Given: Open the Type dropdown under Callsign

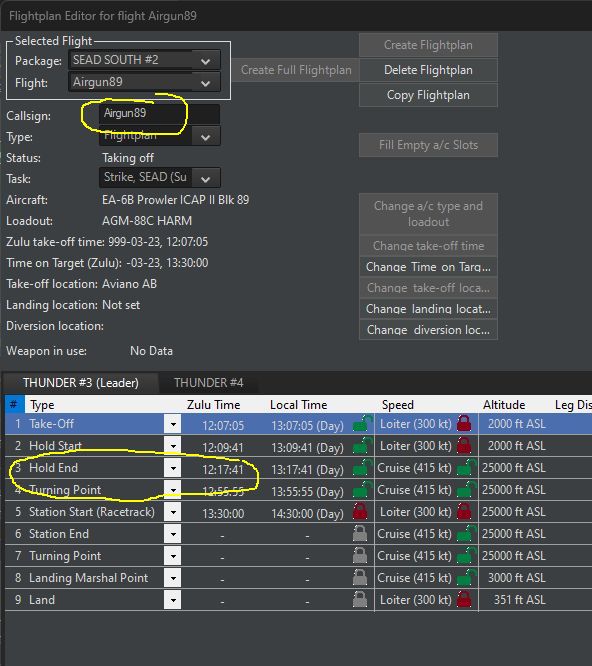Looking at the screenshot, I should coord(160,137).
